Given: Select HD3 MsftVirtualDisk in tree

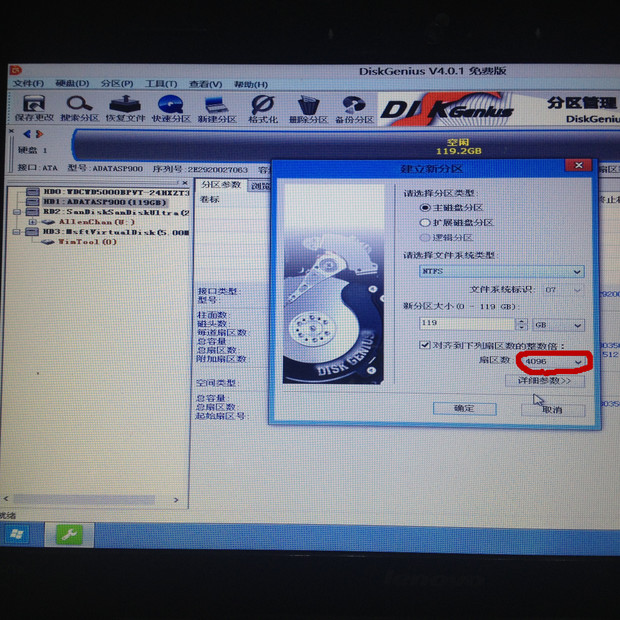Looking at the screenshot, I should tap(108, 232).
